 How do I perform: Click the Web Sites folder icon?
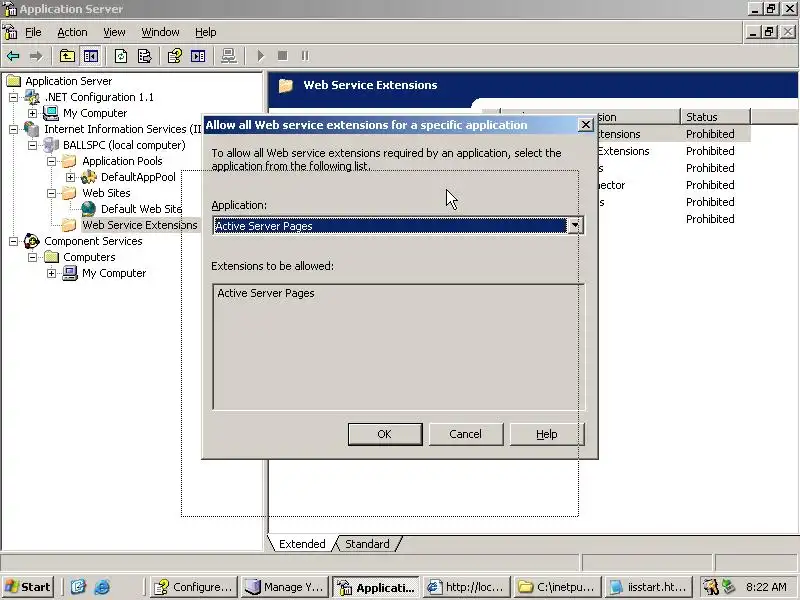click(69, 193)
